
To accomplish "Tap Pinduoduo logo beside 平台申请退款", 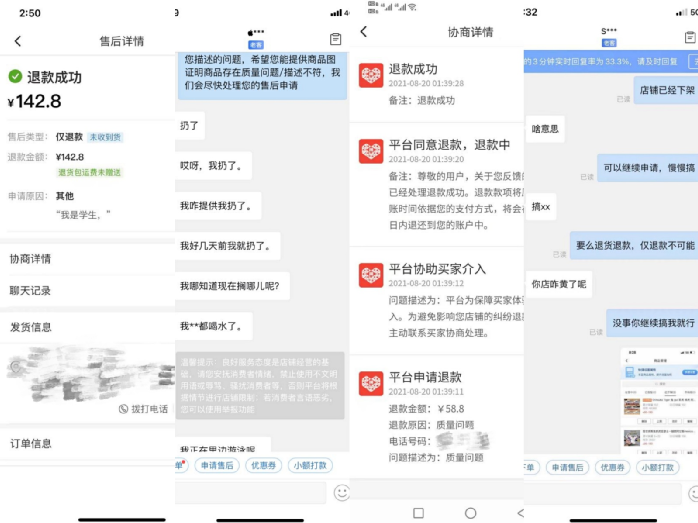I will click(x=371, y=383).
